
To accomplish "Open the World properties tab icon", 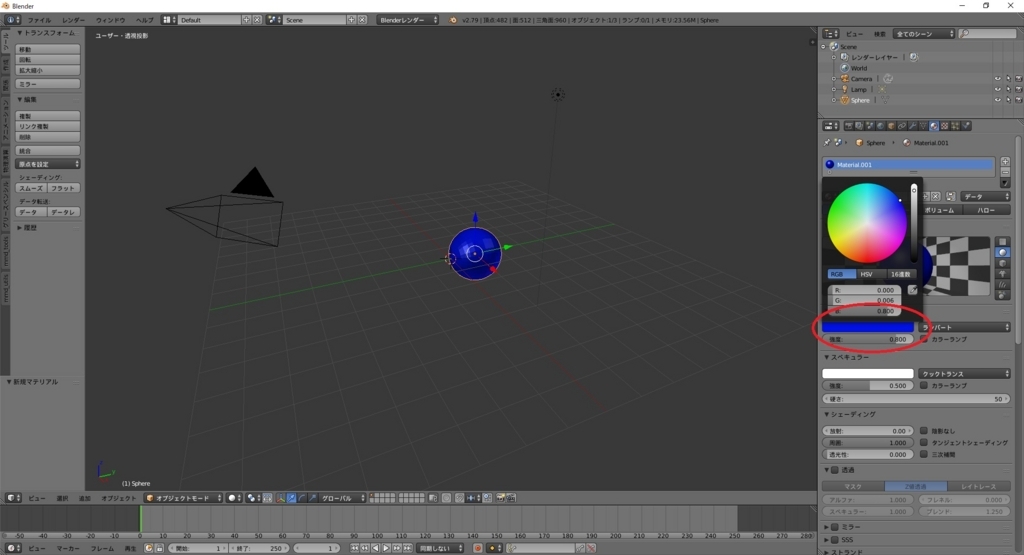I will [x=880, y=126].
